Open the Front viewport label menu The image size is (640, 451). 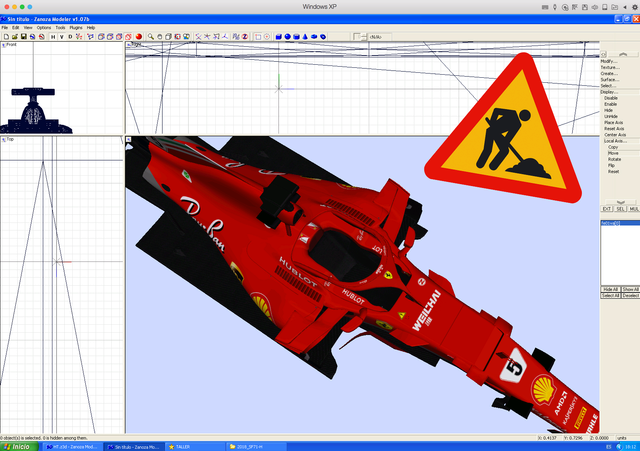9,44
